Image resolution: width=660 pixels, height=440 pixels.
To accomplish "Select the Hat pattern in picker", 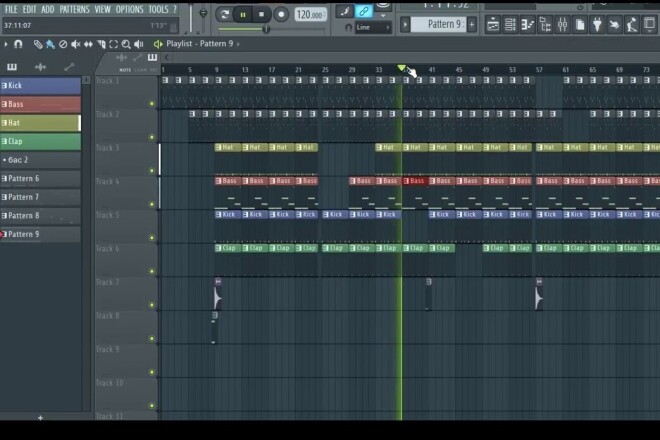I will [40, 123].
